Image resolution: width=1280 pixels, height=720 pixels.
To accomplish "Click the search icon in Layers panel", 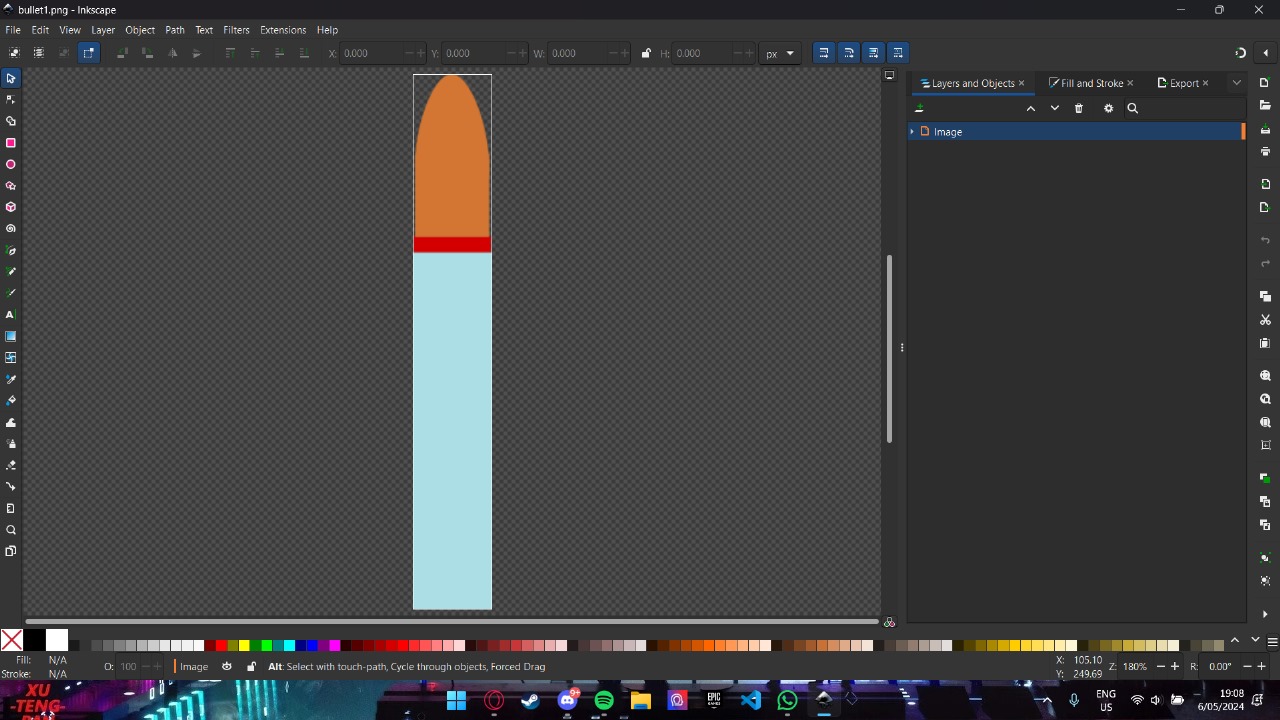I will (x=1133, y=108).
